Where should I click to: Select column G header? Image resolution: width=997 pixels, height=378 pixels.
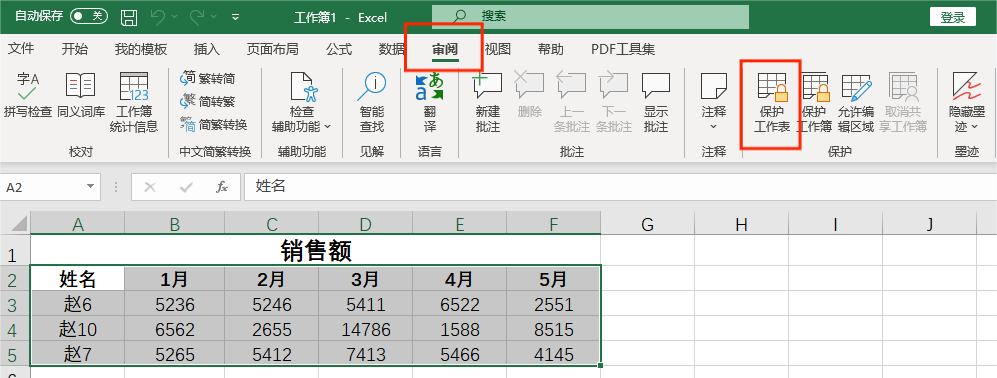pos(647,224)
